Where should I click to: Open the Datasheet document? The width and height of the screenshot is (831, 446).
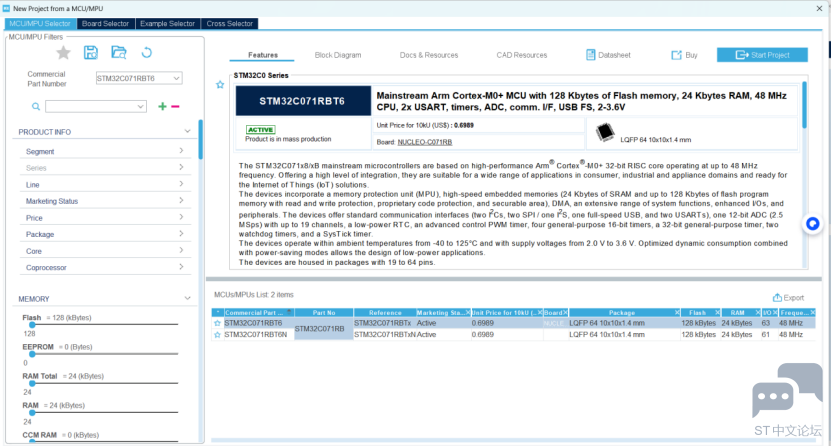(608, 55)
